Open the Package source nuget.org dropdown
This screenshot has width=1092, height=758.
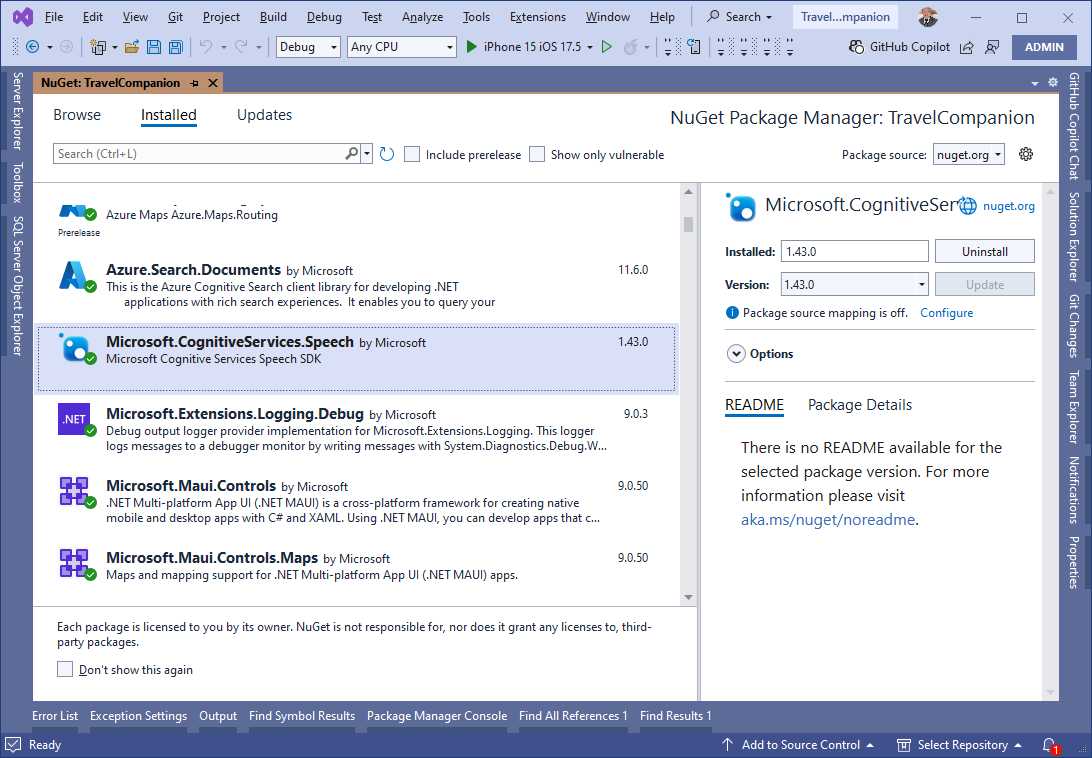tap(969, 154)
